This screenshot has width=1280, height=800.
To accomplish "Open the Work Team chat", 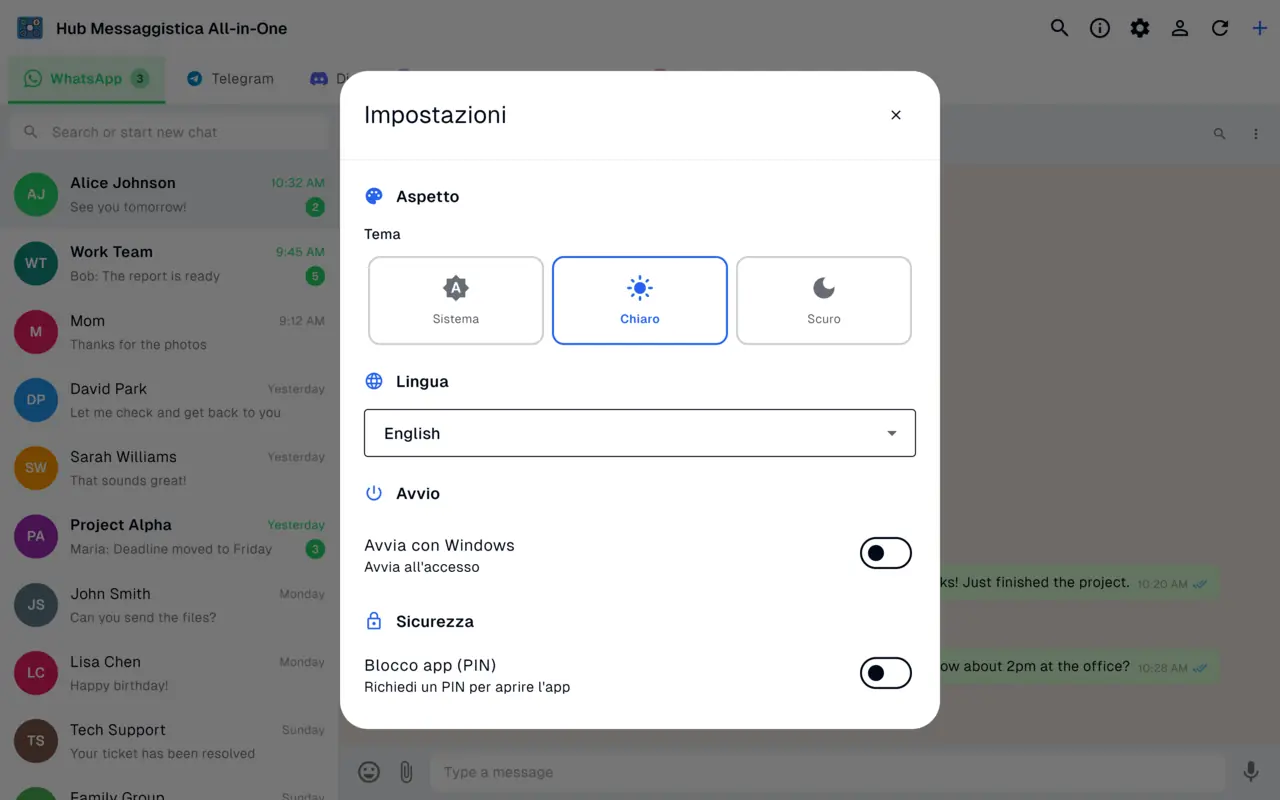I will tap(169, 264).
